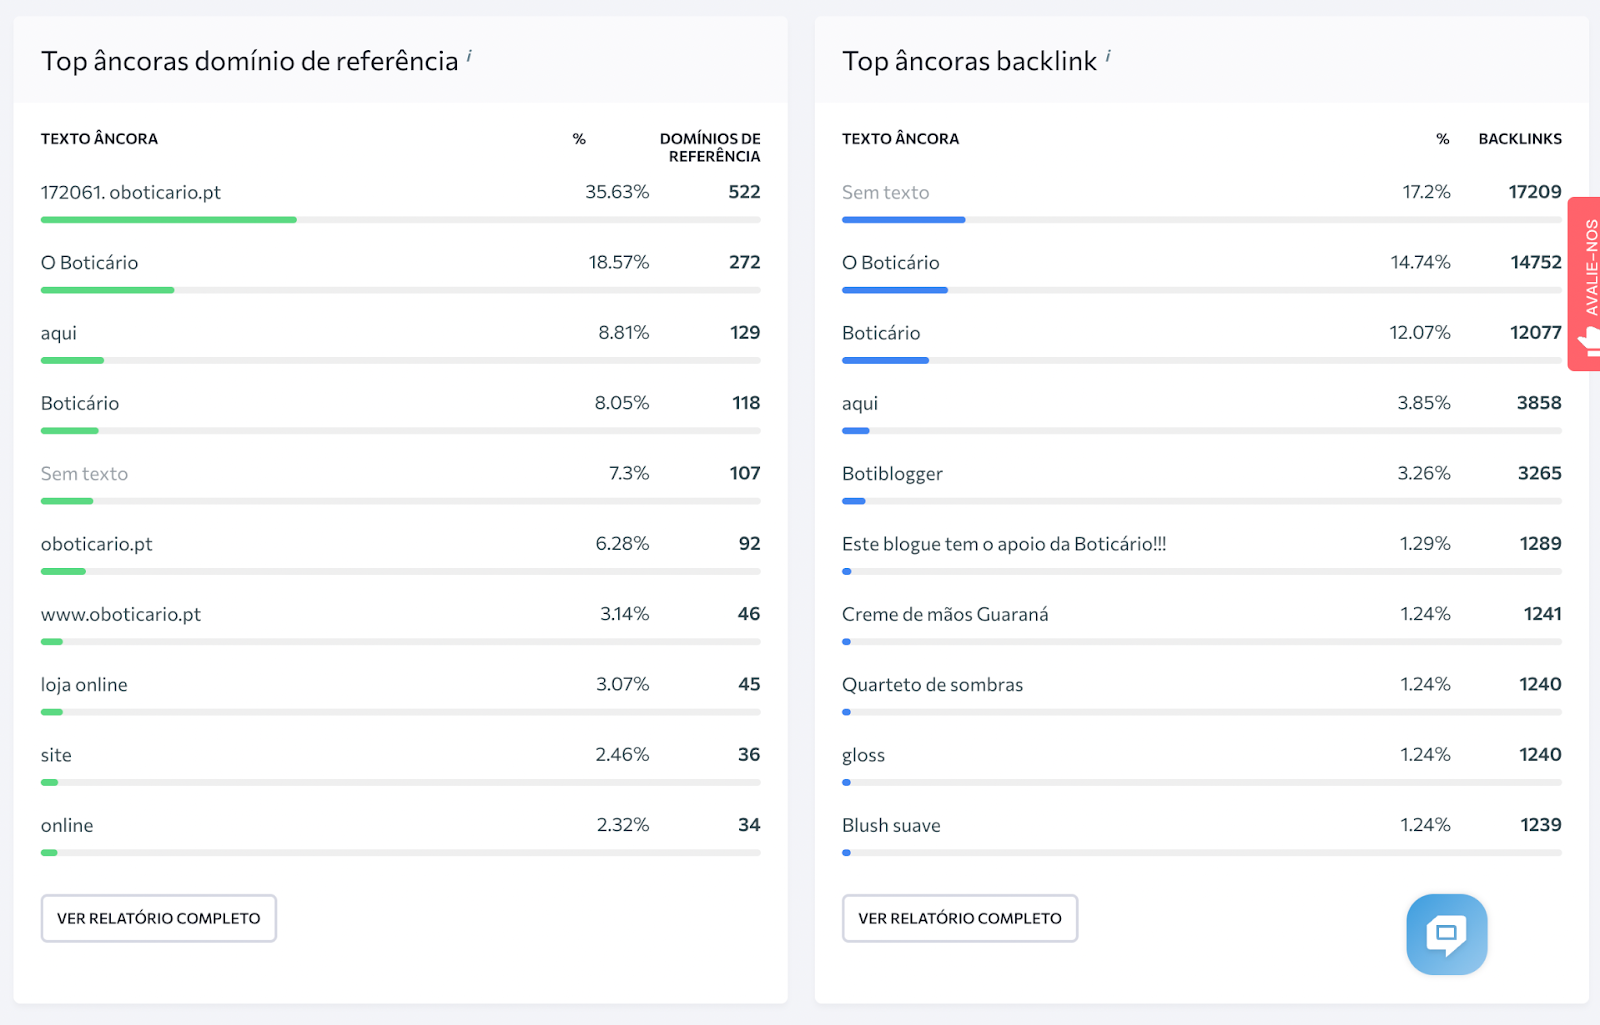Click the backlinks count 17209
Image resolution: width=1600 pixels, height=1025 pixels.
[x=1535, y=192]
